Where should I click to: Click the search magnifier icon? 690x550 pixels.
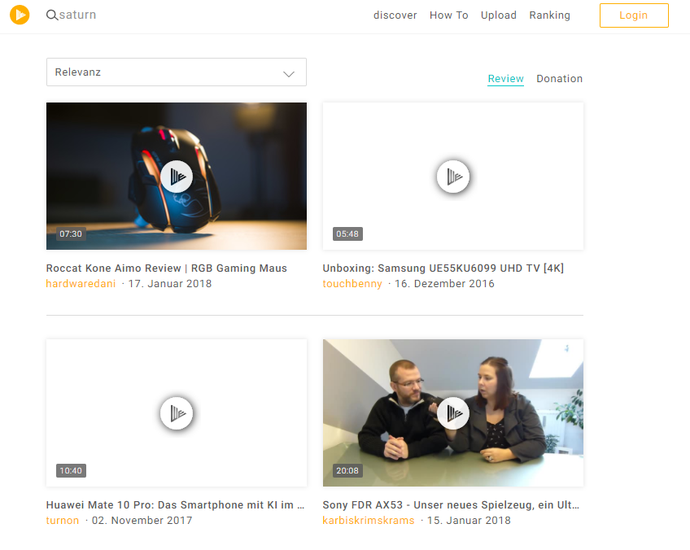tap(51, 15)
